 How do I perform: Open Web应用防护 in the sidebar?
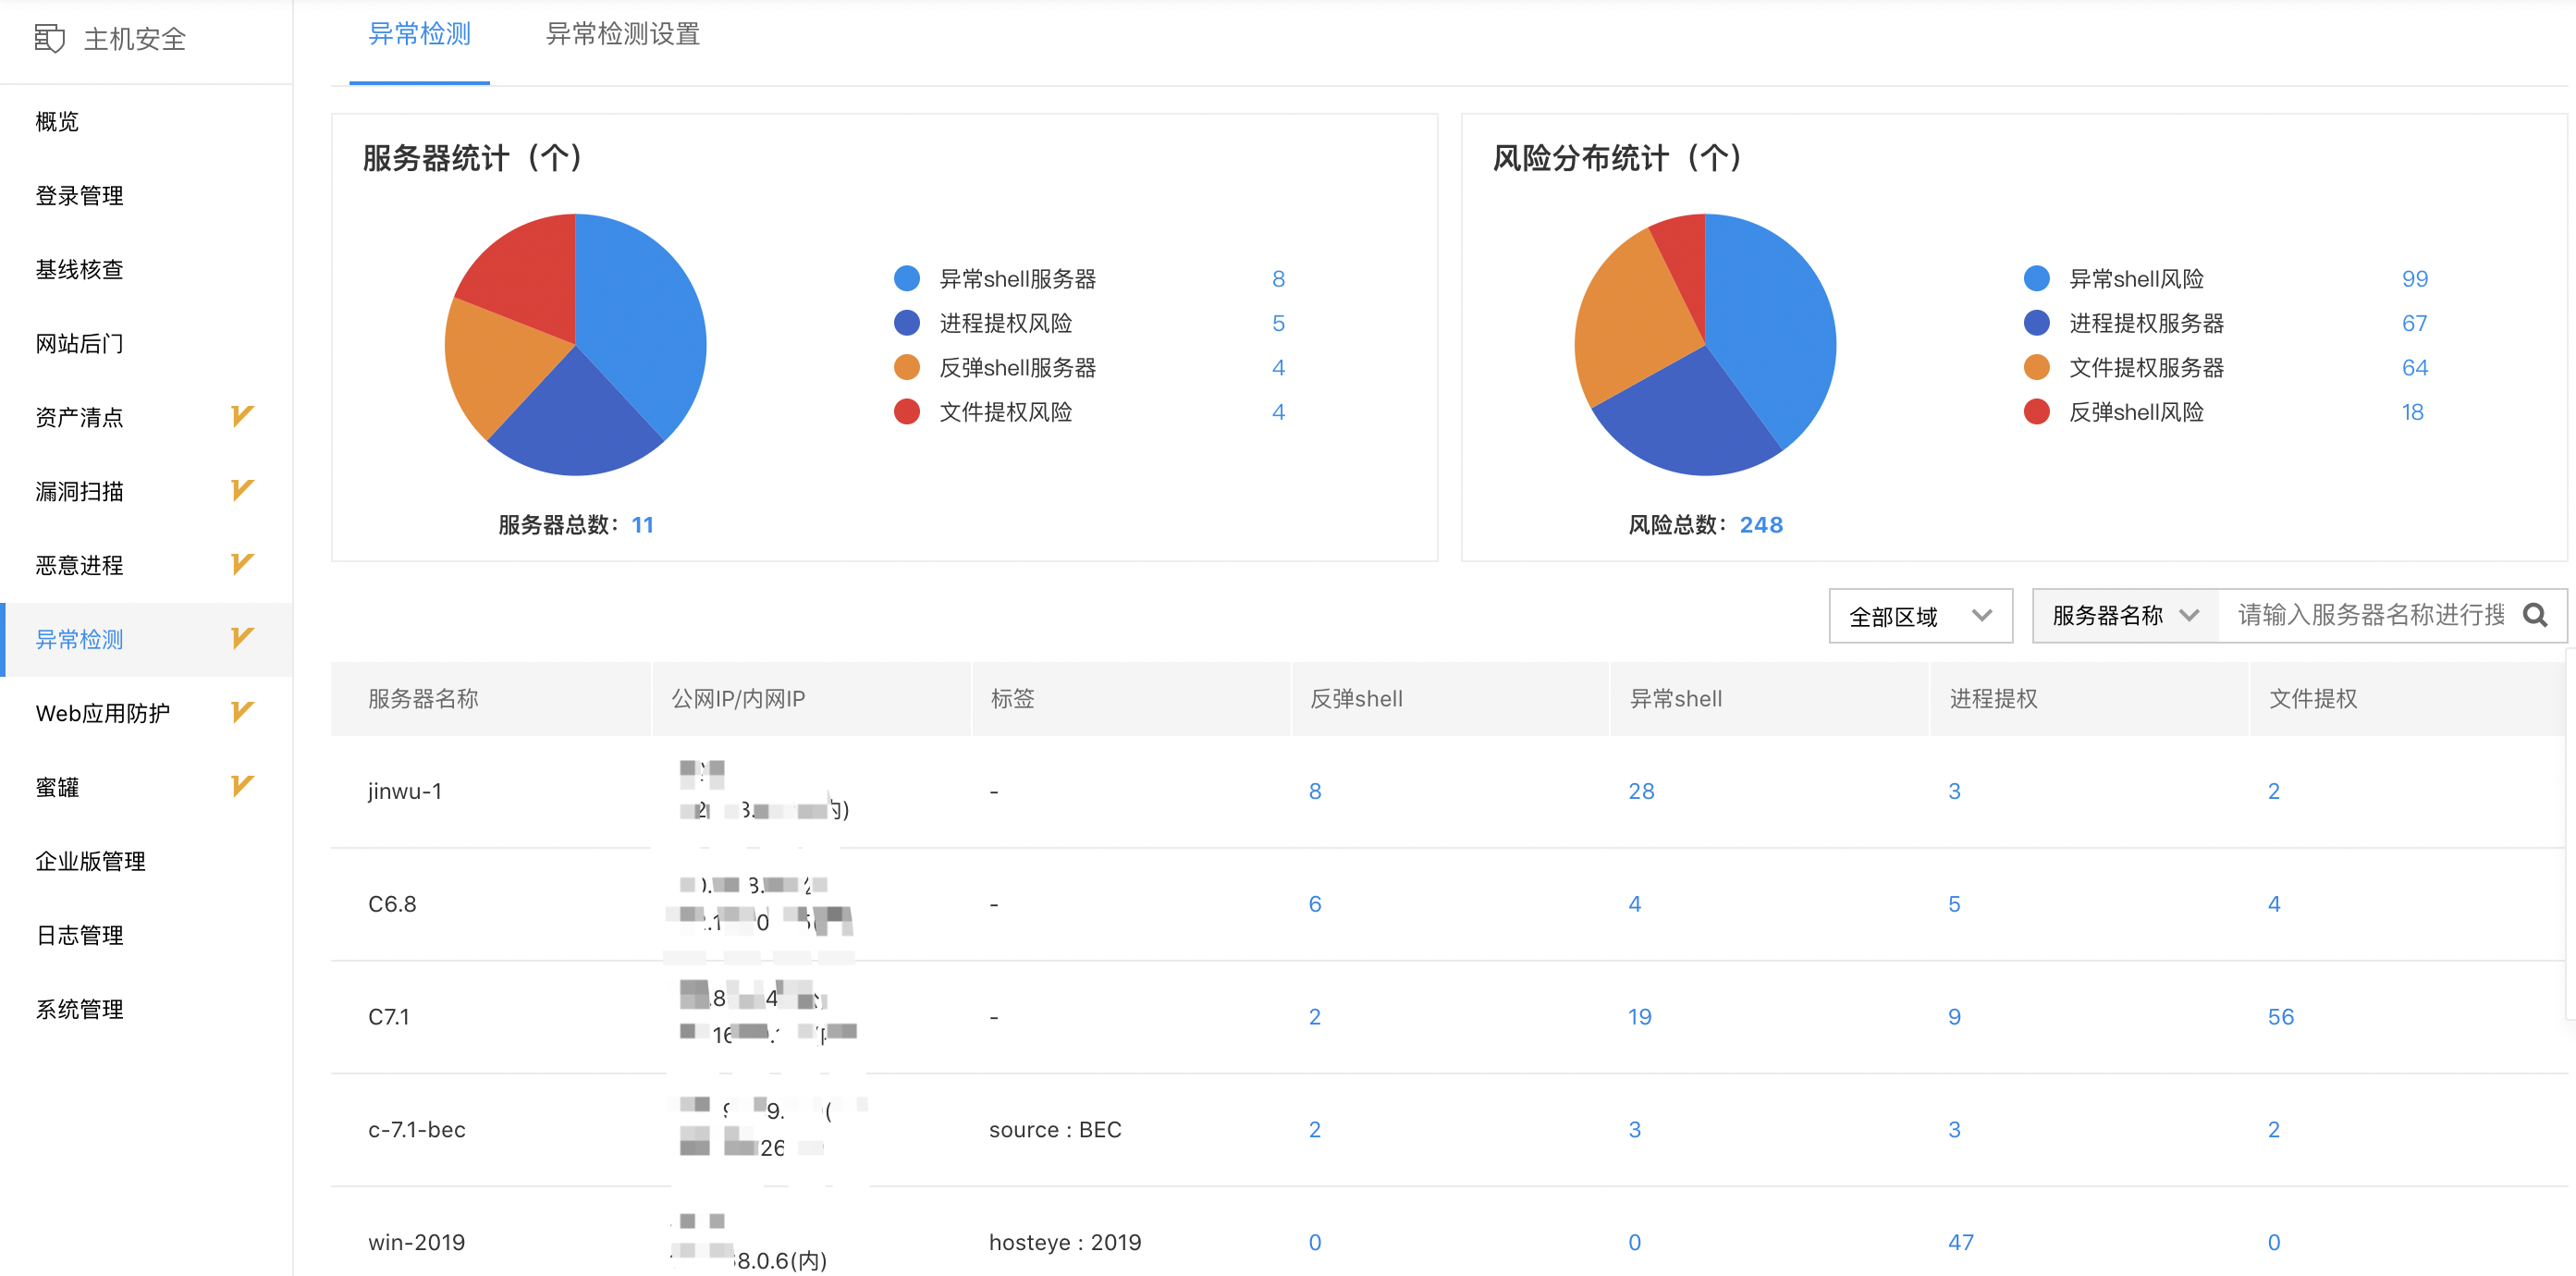102,714
